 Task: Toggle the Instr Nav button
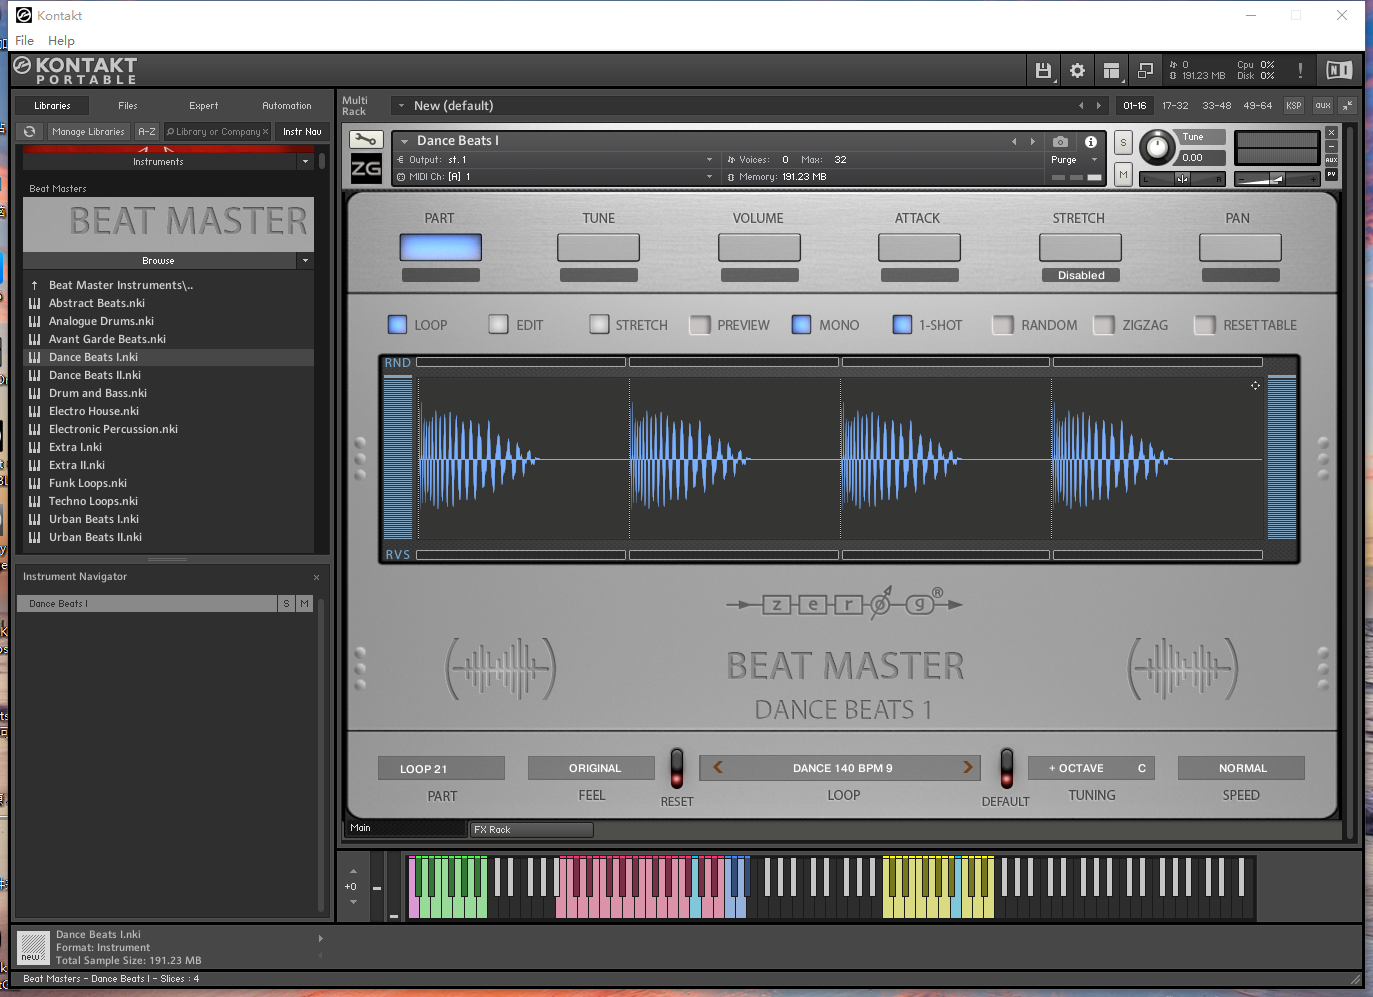click(302, 131)
